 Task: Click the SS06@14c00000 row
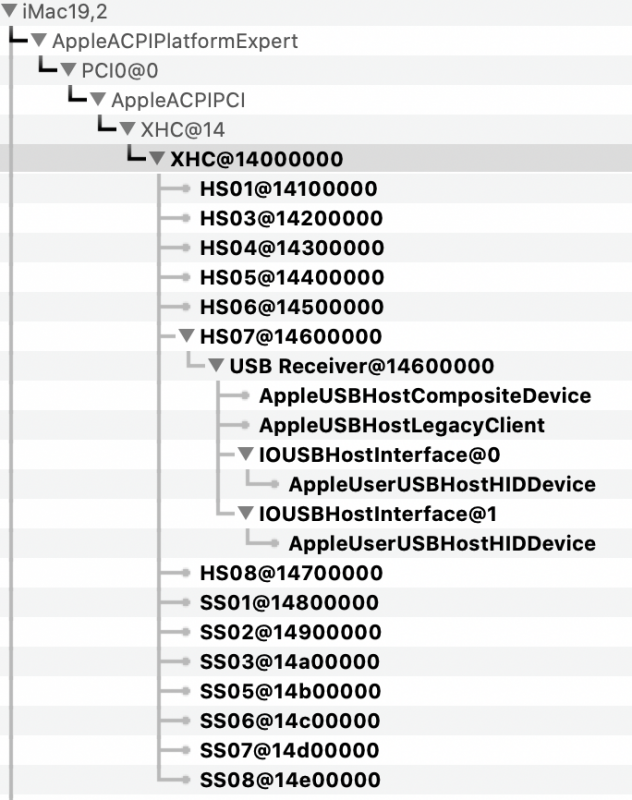click(x=290, y=721)
